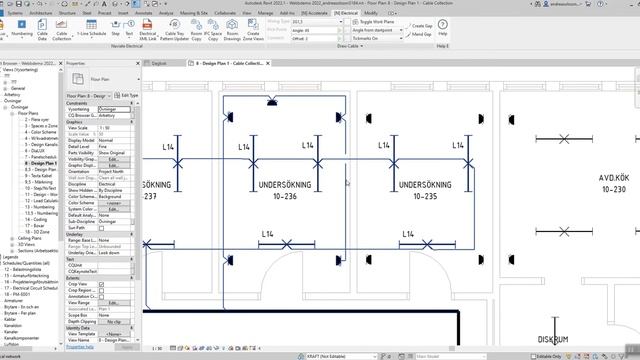Open the KRAFT (Not Editable) workset dropdown
640x360 pixels.
coord(341,356)
